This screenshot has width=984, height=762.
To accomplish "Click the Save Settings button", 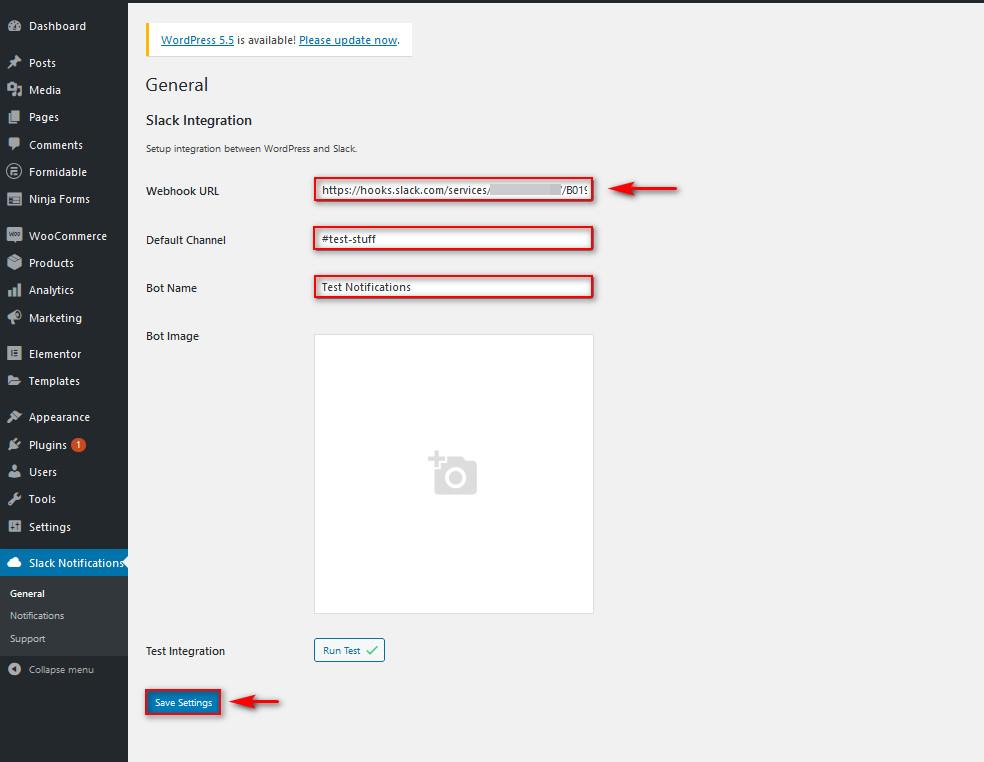I will pyautogui.click(x=183, y=702).
